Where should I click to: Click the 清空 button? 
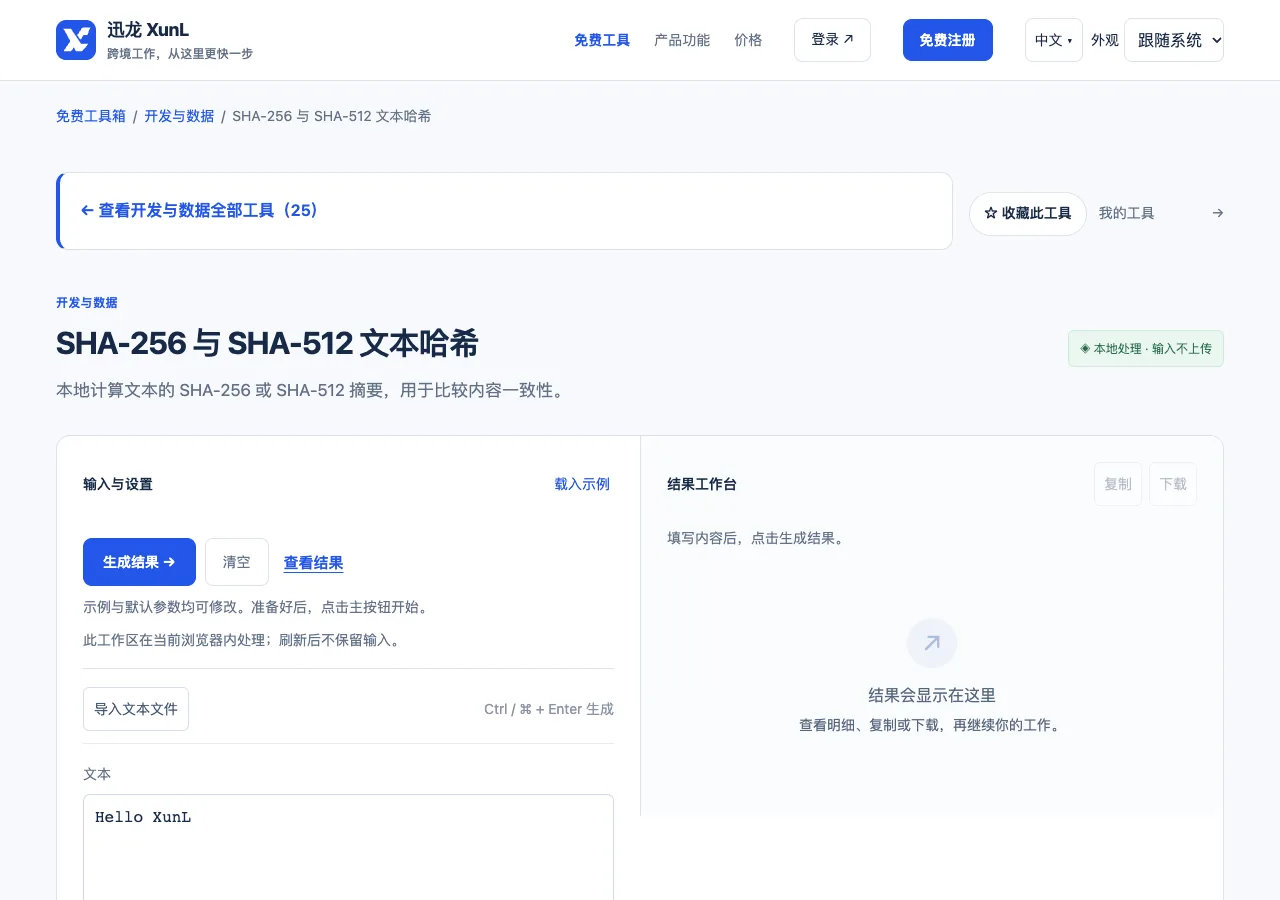coord(237,562)
